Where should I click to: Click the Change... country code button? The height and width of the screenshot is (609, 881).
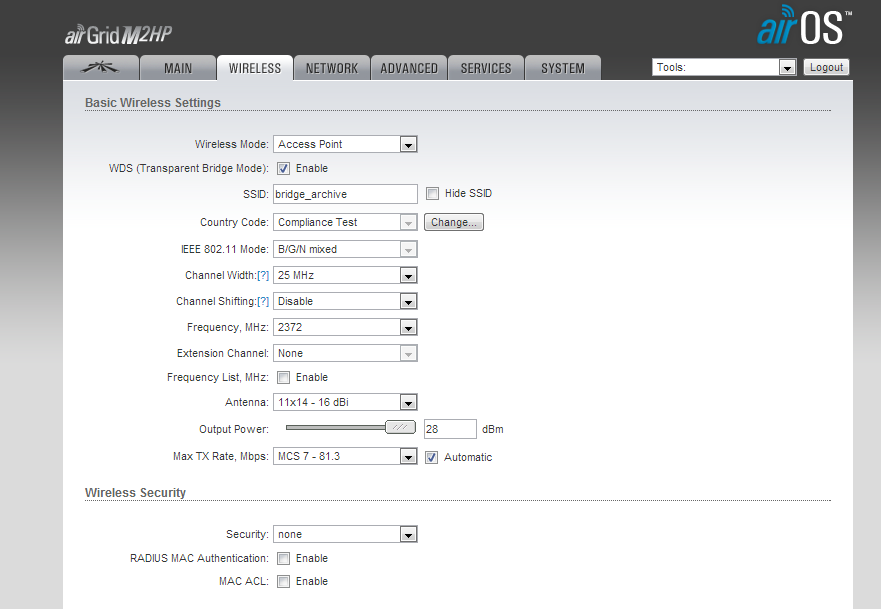454,222
